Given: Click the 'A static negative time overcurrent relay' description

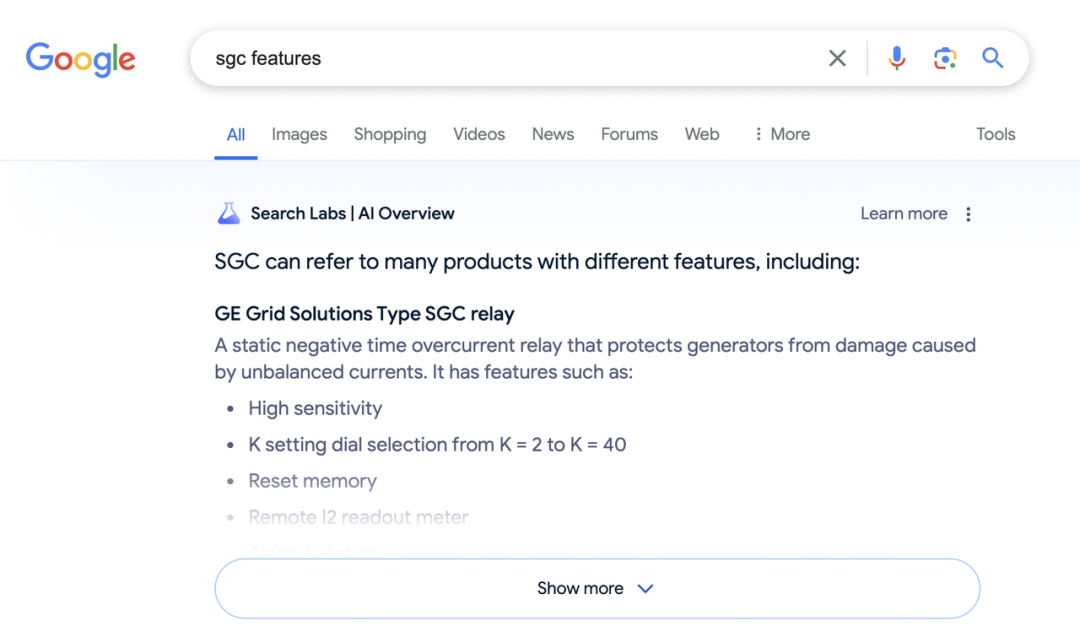Looking at the screenshot, I should (x=595, y=358).
